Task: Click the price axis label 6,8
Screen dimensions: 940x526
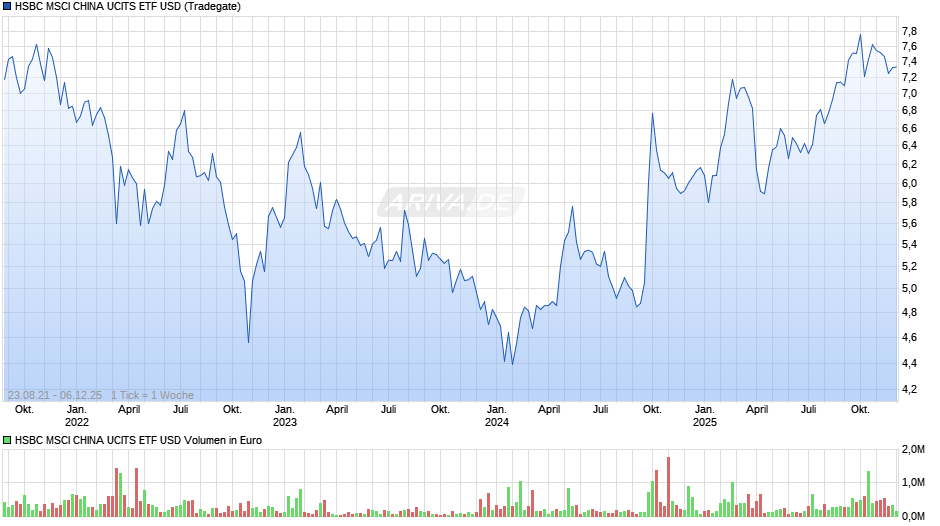Action: [x=909, y=111]
